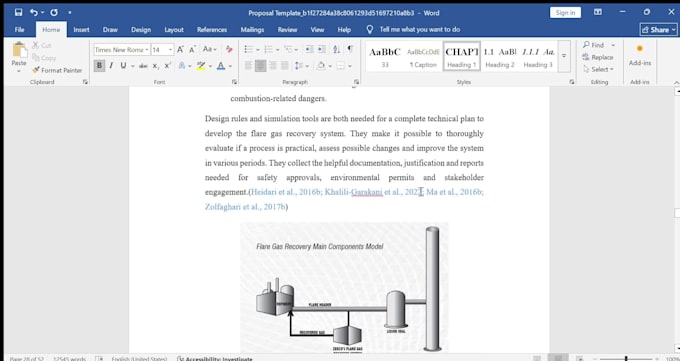The width and height of the screenshot is (680, 361).
Task: Open the ribbon display options
Action: [x=598, y=12]
